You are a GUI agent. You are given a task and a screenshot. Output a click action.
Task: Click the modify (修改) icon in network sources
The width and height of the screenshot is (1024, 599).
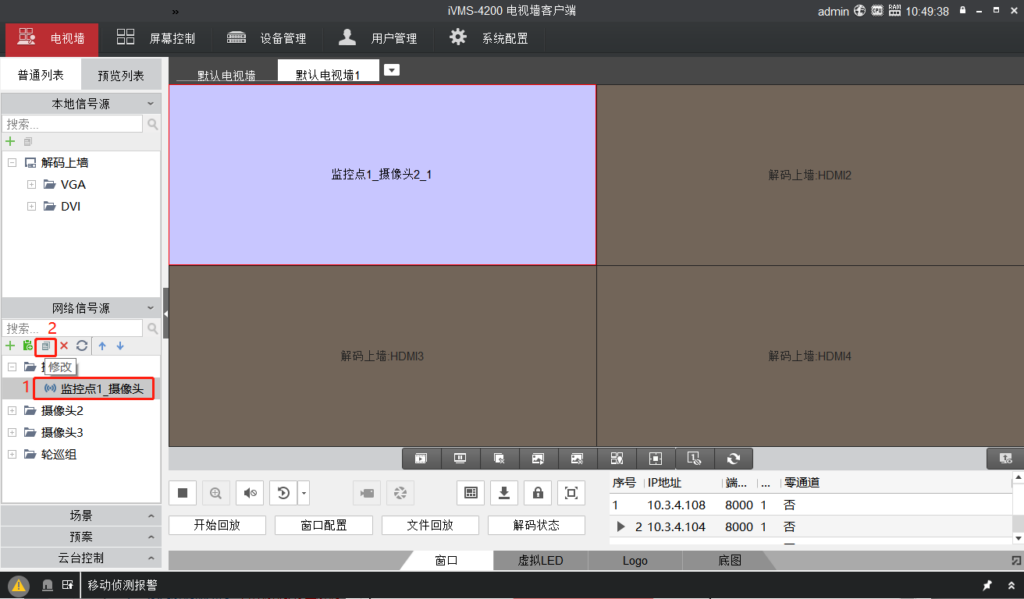(45, 346)
